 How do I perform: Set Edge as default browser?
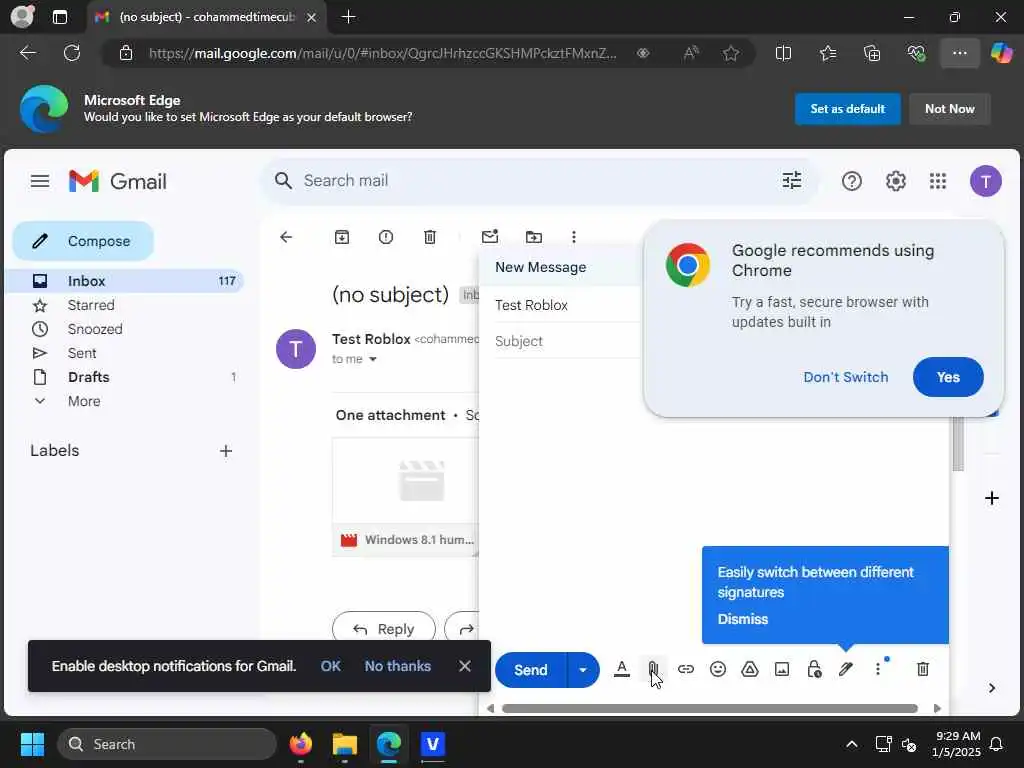(x=848, y=109)
